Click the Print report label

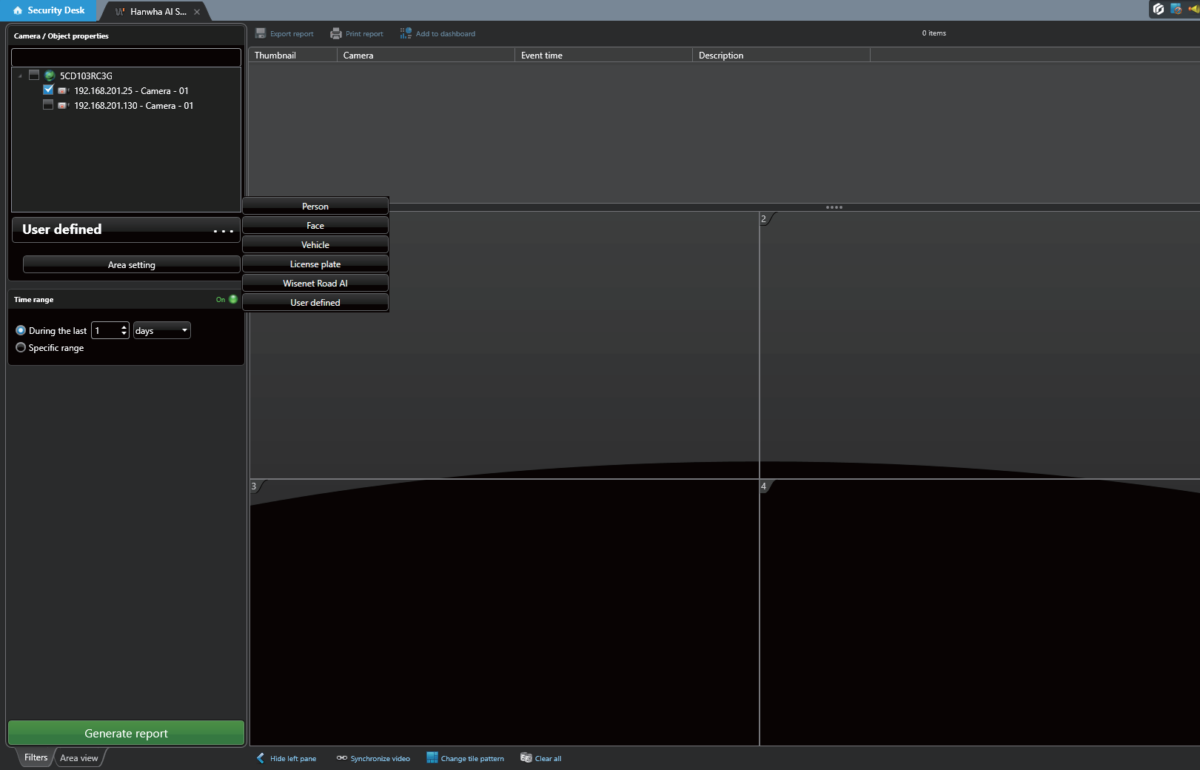pos(364,34)
